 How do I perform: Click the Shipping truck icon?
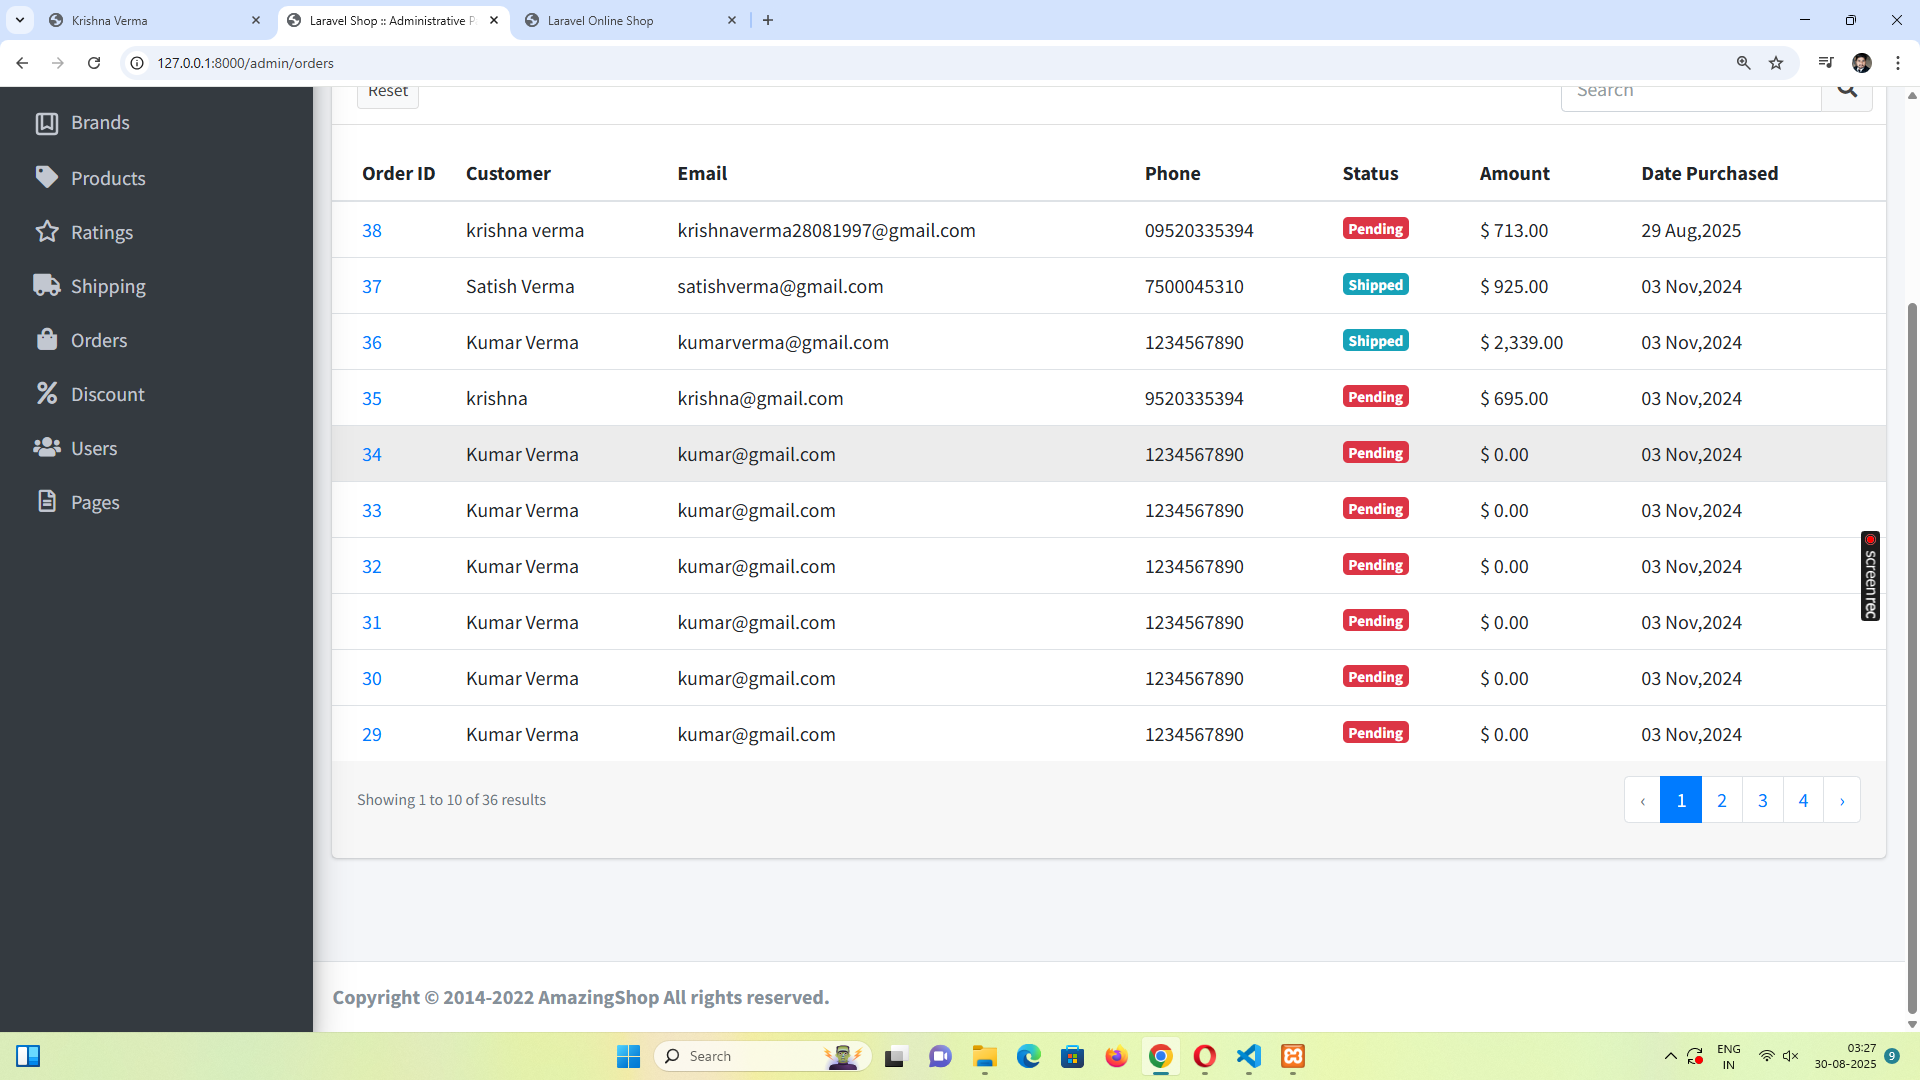(x=47, y=285)
